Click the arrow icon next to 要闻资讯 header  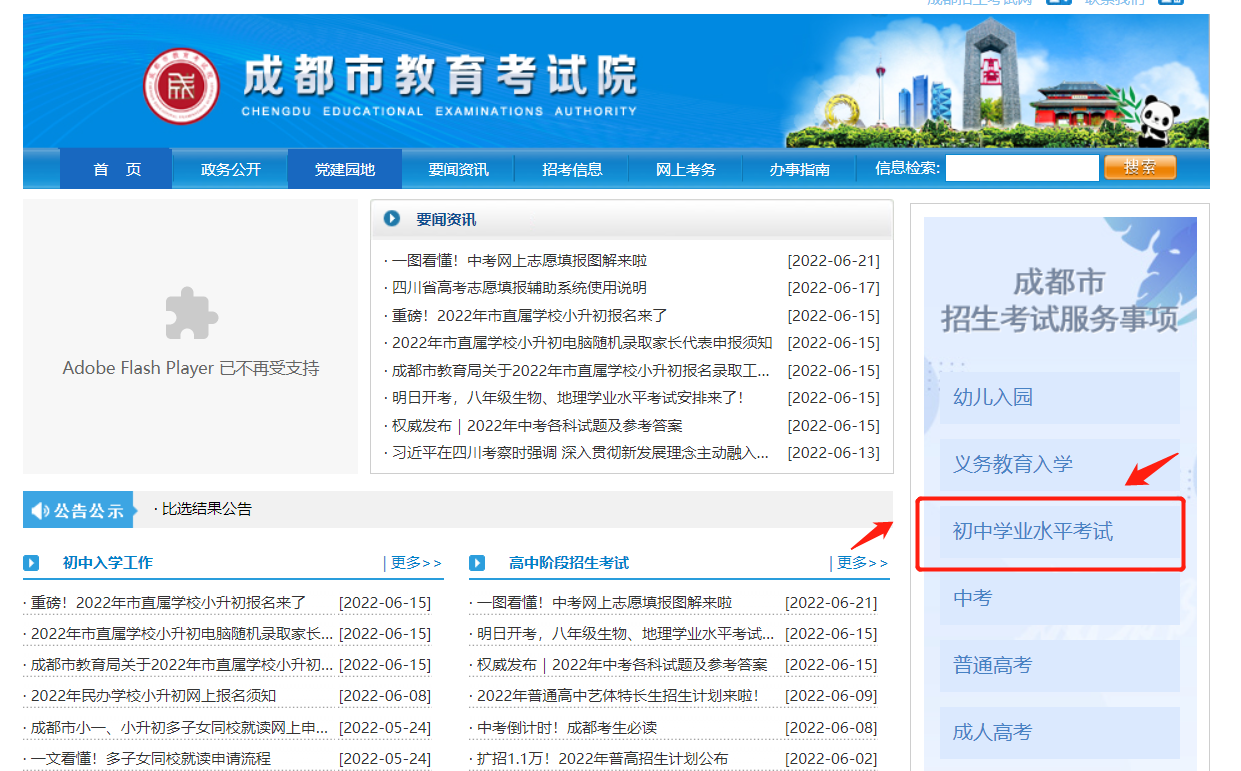[x=392, y=219]
